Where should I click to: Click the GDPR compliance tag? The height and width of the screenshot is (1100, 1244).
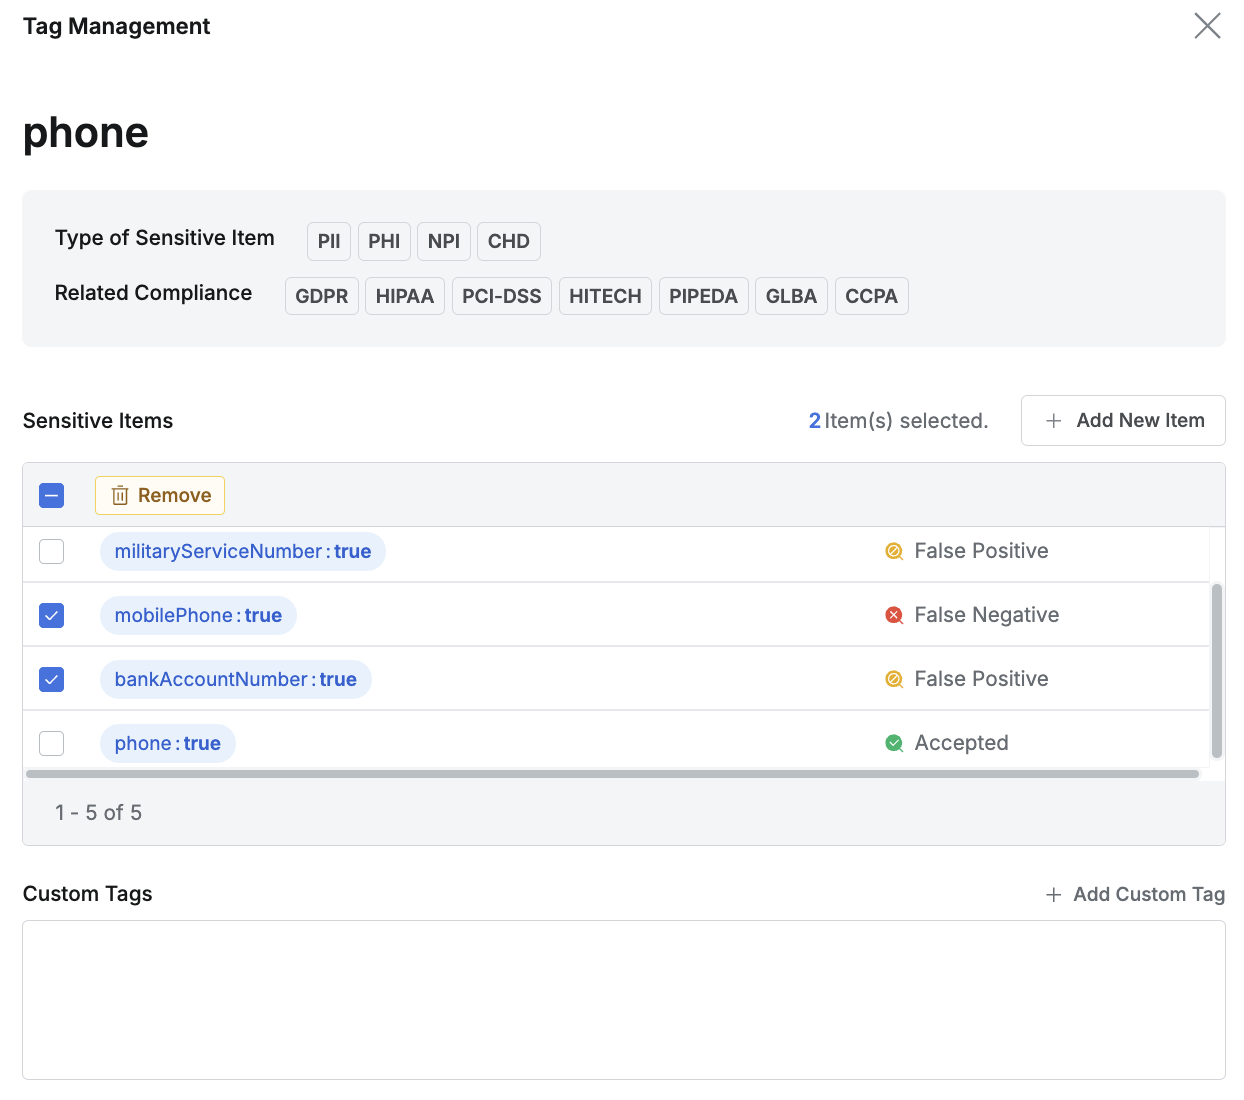(321, 296)
